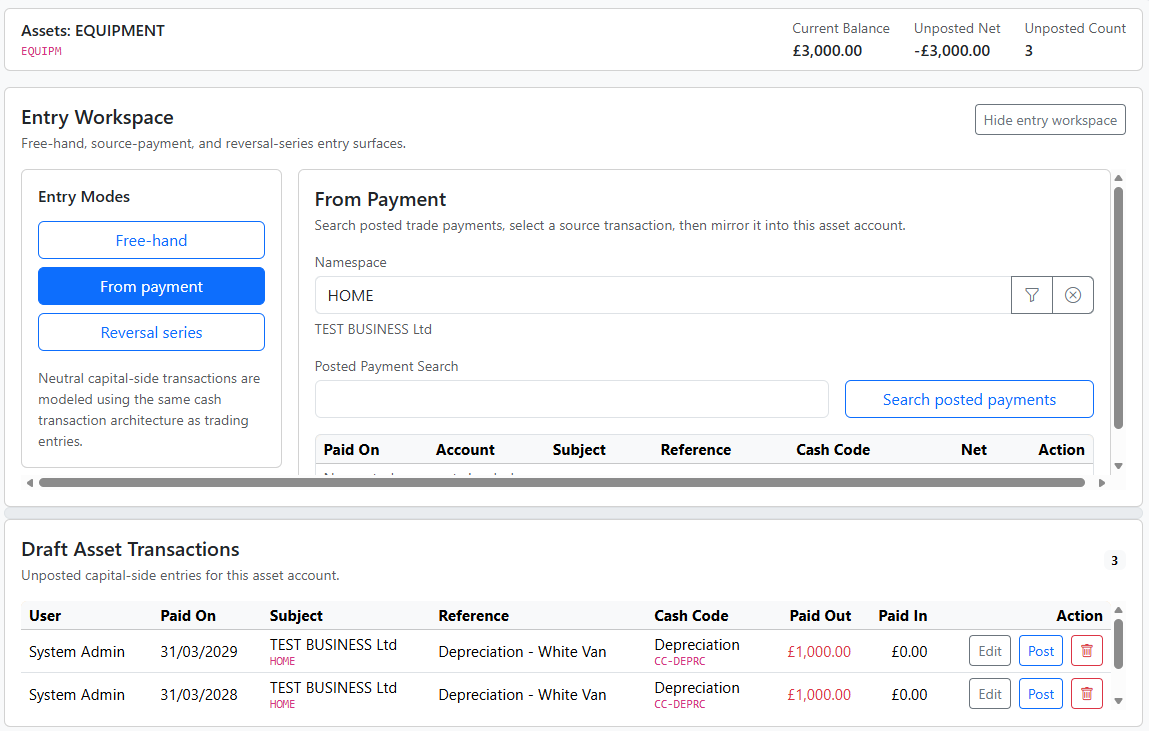The image size is (1149, 731).
Task: Click the draft table vertical scrollbar thumb
Action: coord(1118,644)
